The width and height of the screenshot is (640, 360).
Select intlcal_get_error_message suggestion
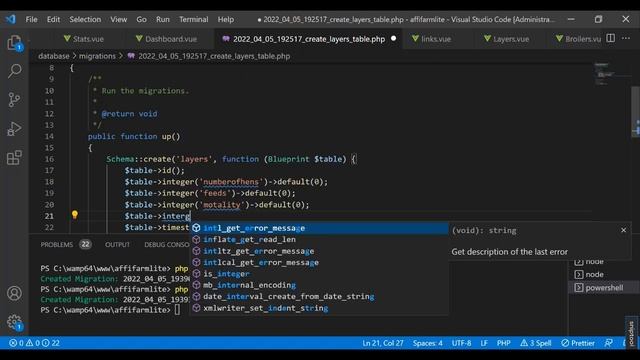320,262
